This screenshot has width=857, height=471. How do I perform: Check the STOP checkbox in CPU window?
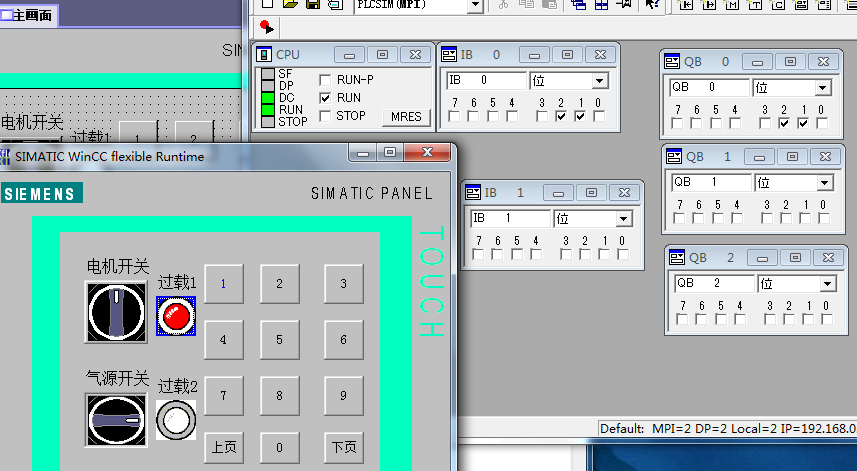(325, 116)
